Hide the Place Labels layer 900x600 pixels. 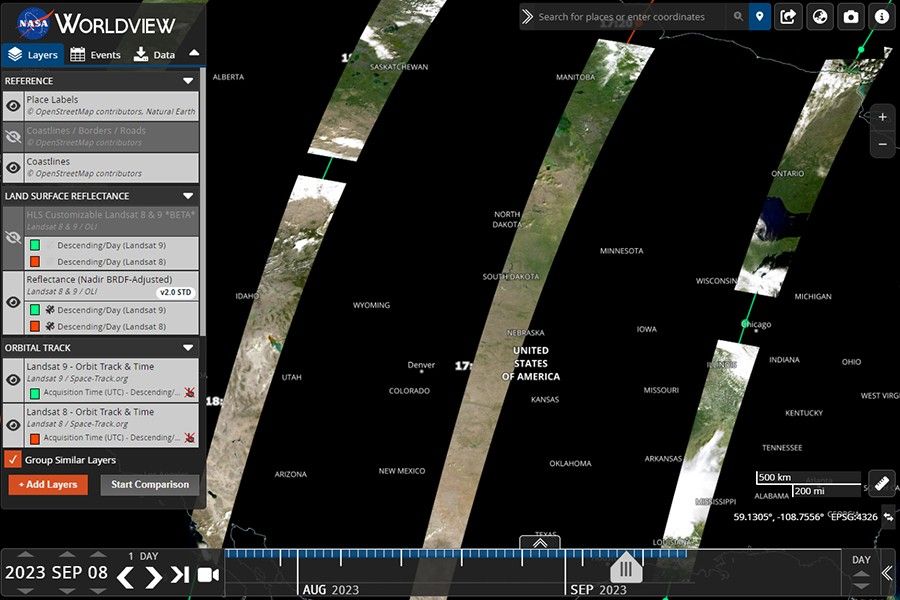pos(11,105)
